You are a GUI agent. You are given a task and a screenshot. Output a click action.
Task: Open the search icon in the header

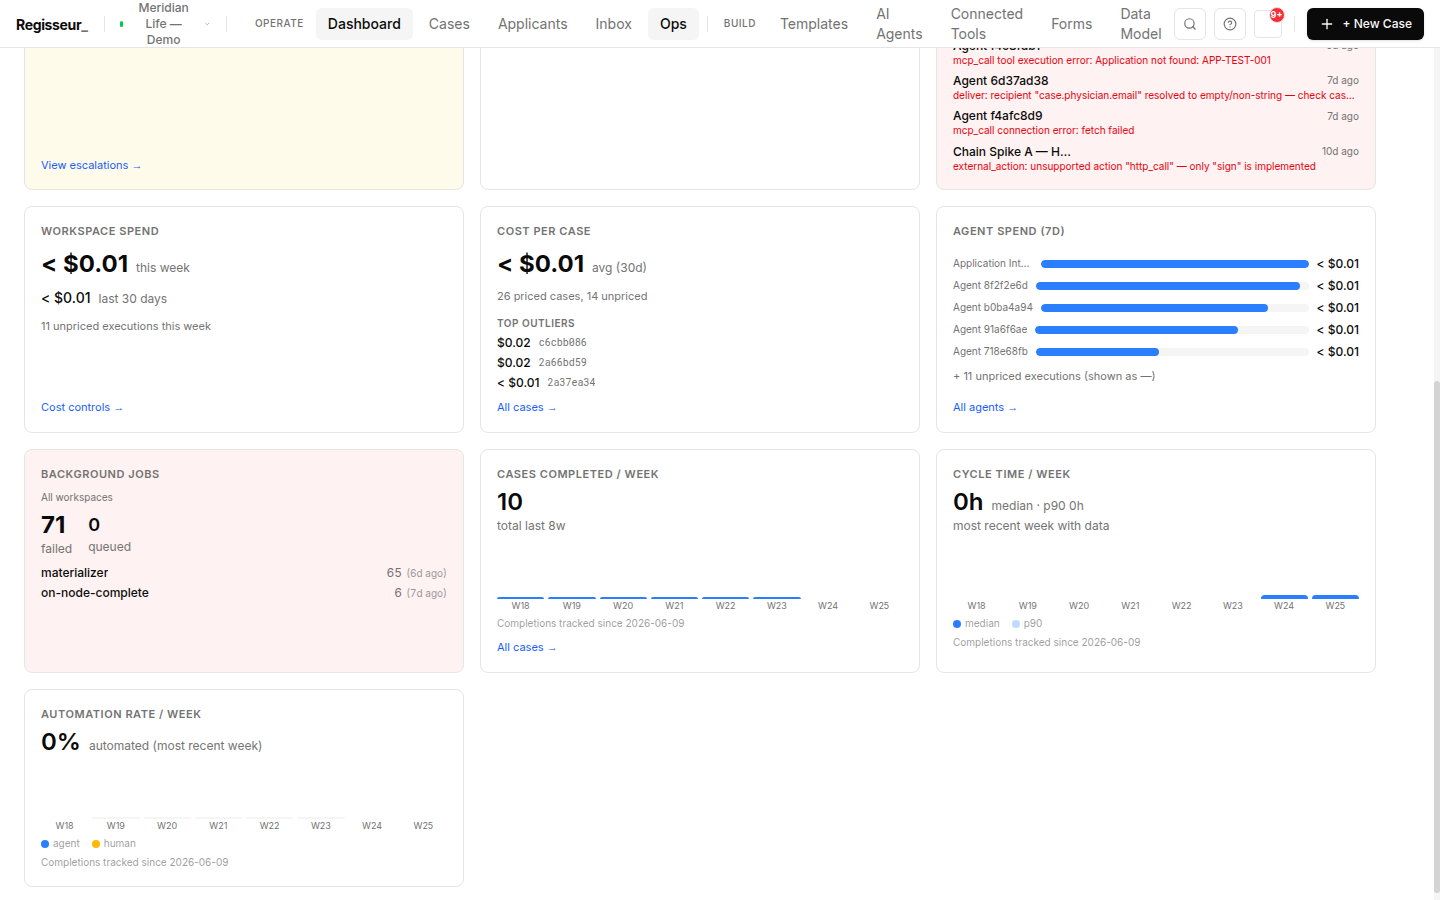[x=1190, y=24]
